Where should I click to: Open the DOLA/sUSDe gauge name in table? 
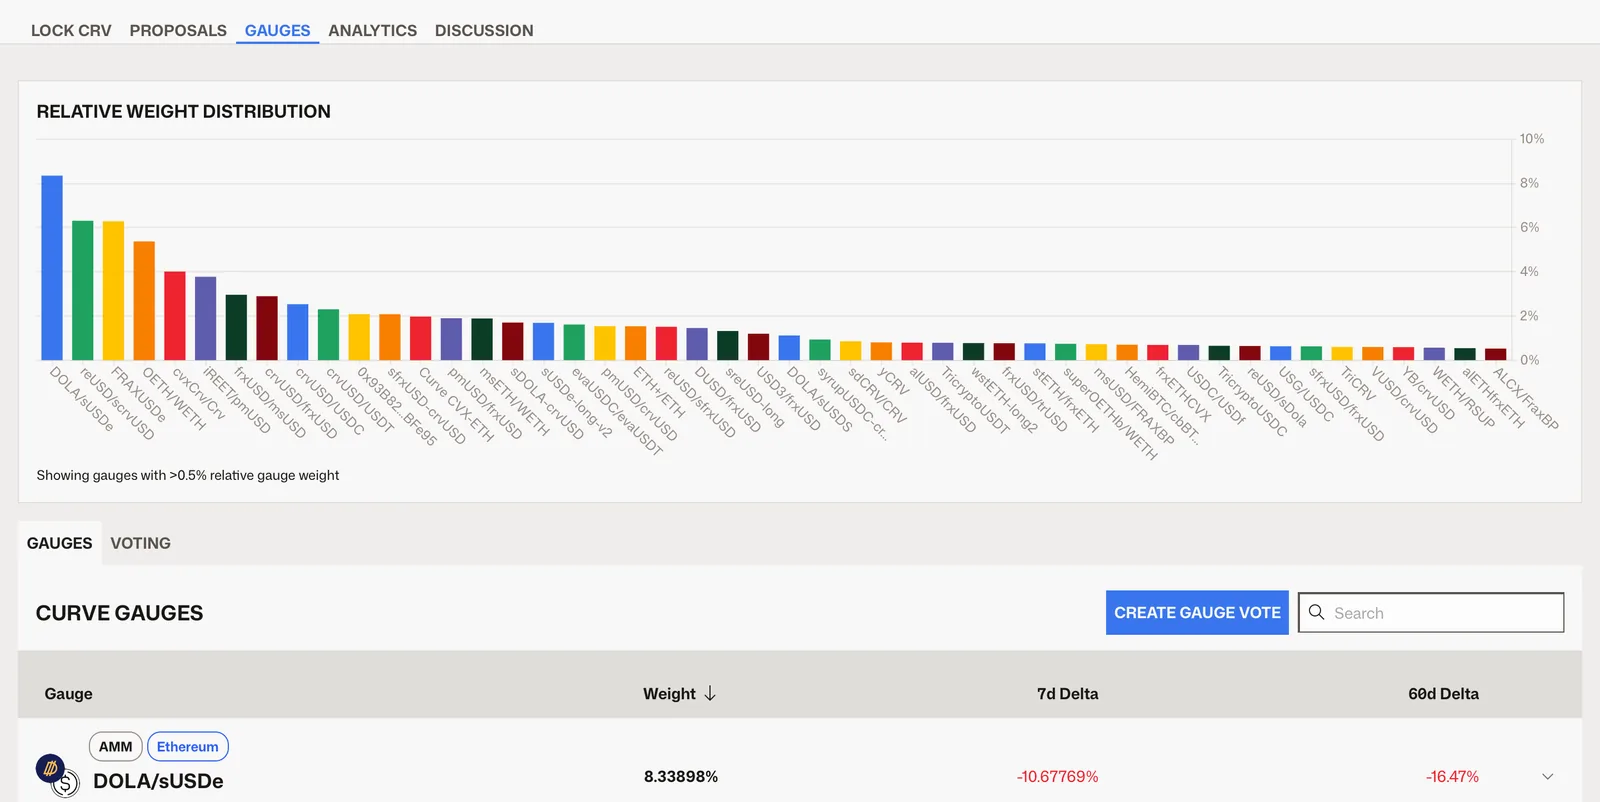tap(158, 781)
